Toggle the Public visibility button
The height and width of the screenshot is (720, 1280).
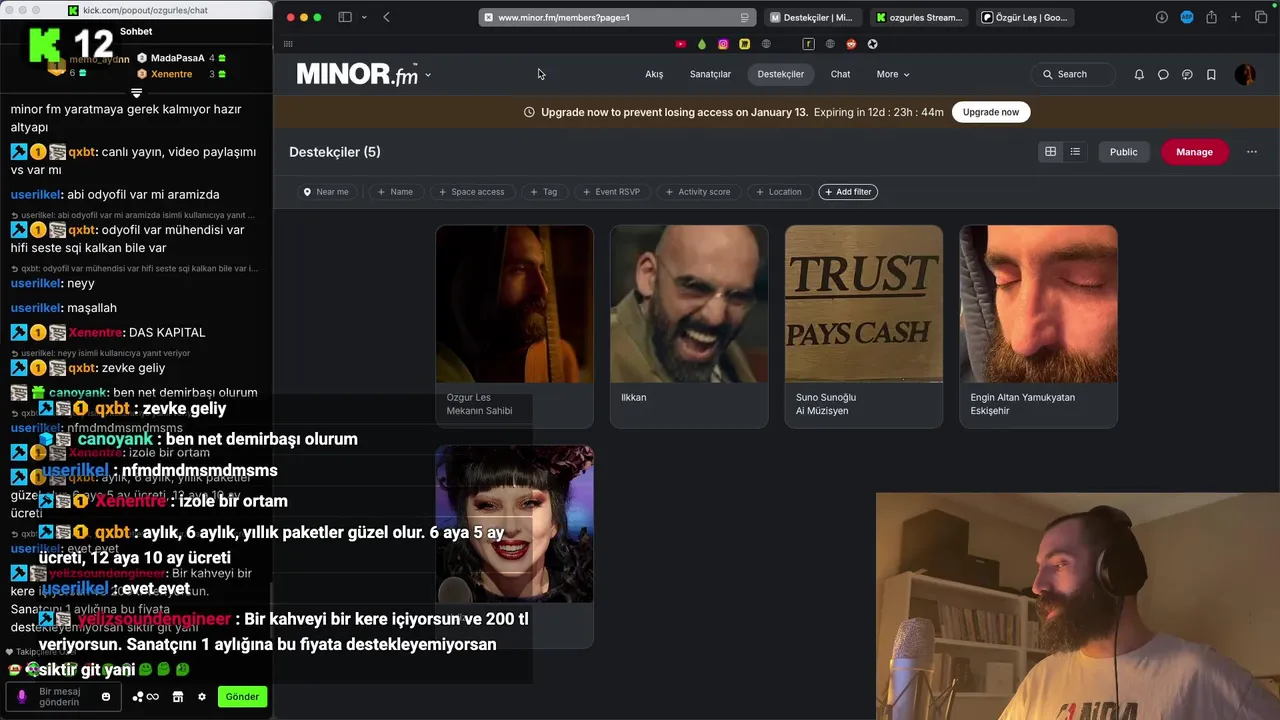(1123, 152)
